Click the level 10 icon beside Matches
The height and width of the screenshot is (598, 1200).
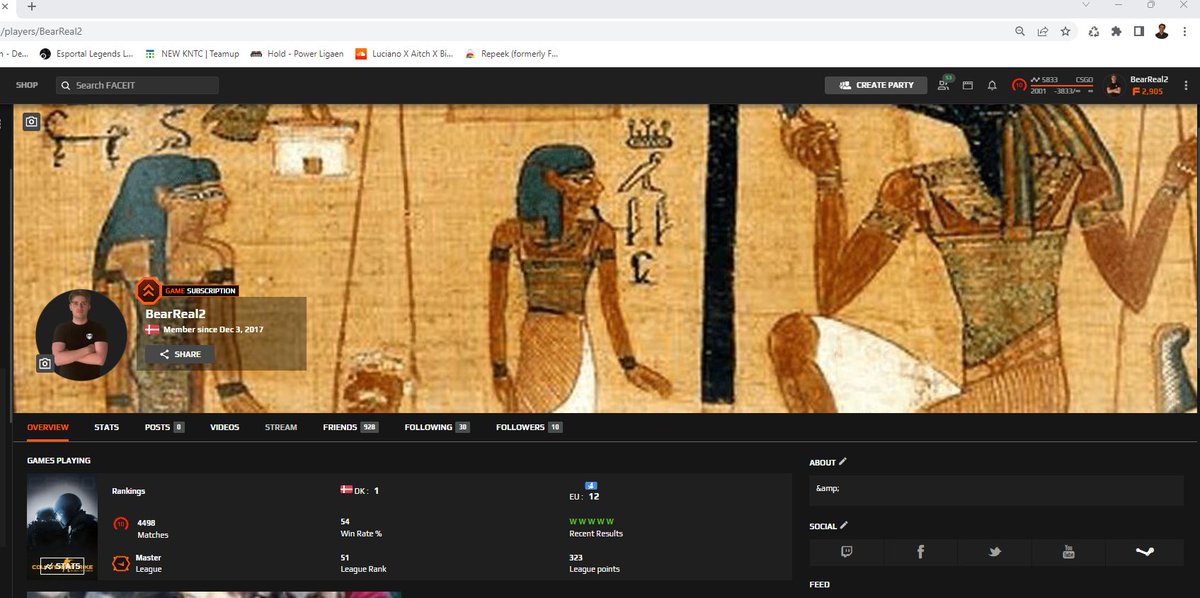coord(120,524)
